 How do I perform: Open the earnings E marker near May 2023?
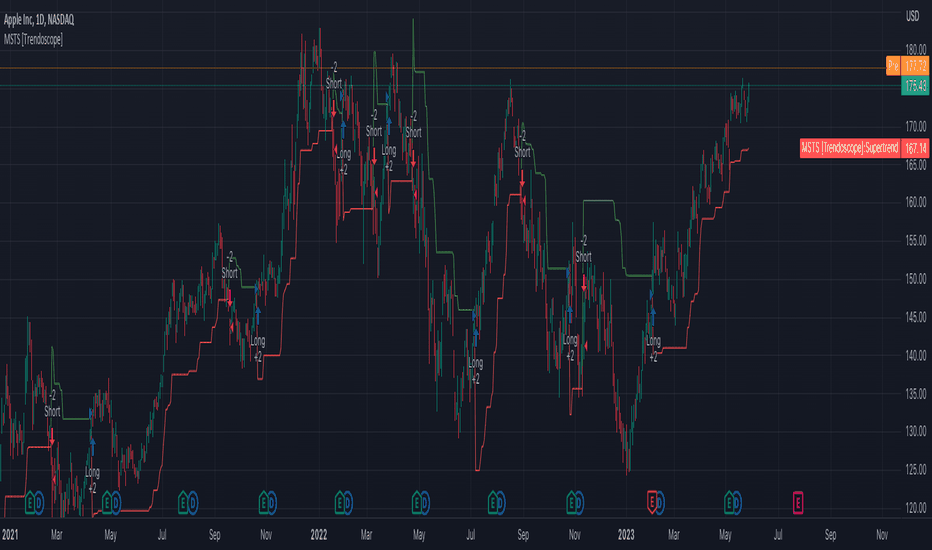click(x=729, y=503)
